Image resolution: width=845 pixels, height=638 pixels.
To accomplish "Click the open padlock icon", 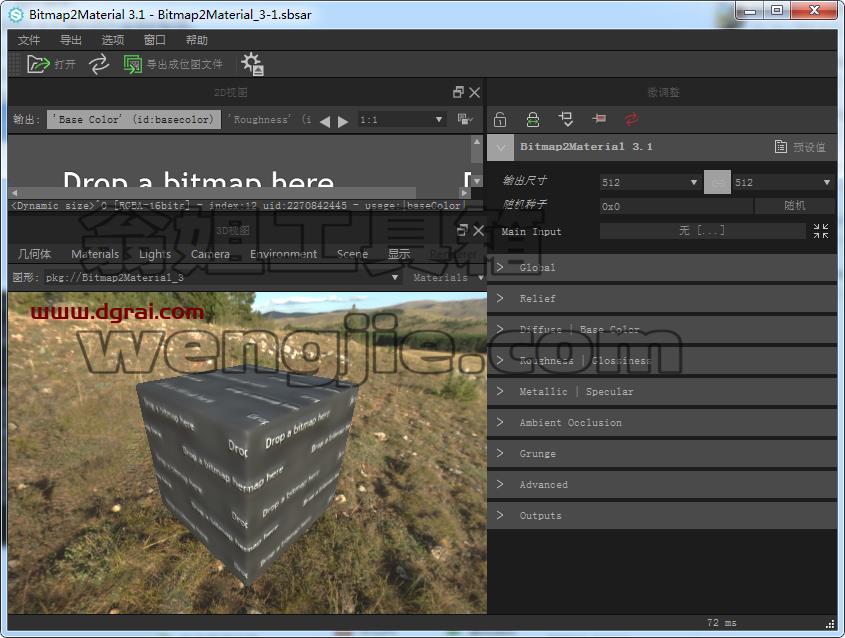I will click(500, 119).
